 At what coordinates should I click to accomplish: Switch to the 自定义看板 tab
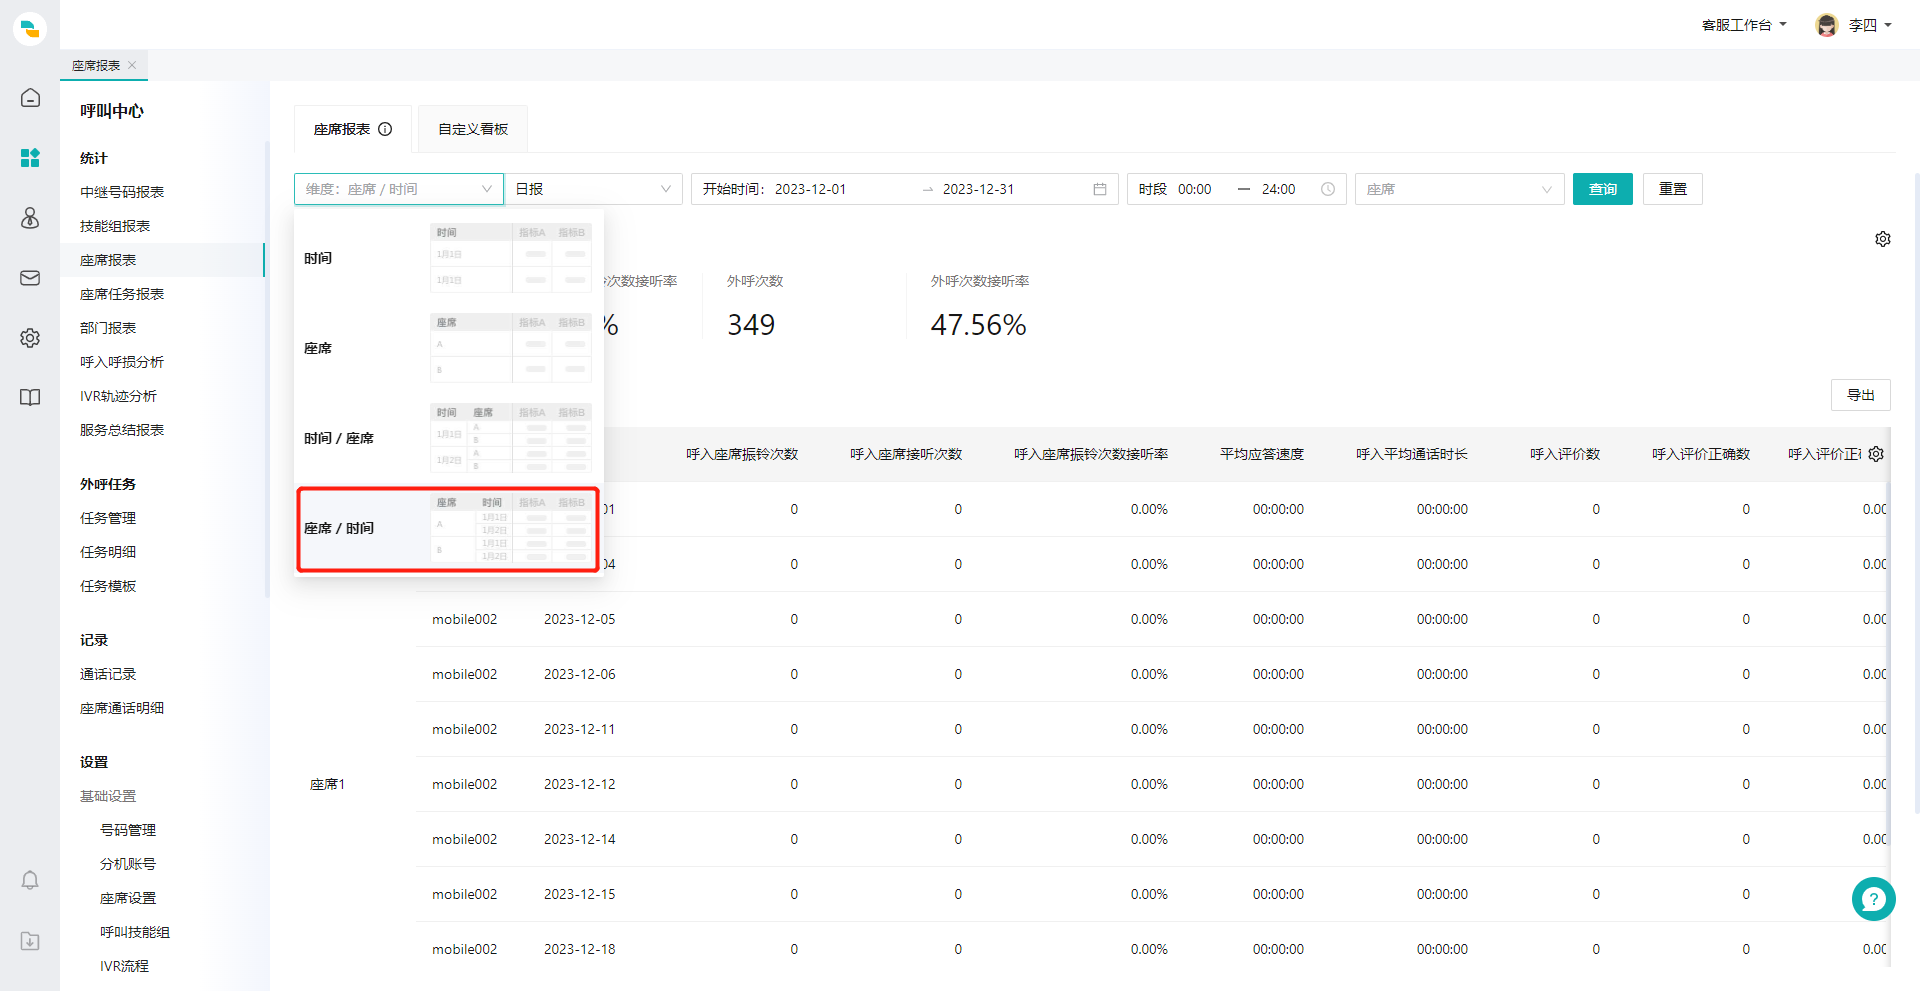(x=473, y=129)
